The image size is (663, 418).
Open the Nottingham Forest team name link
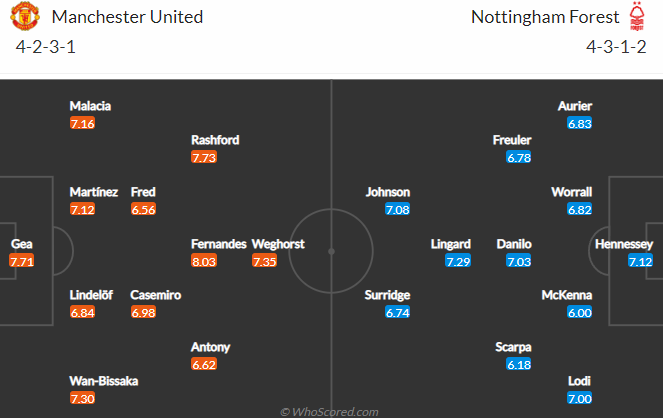tap(545, 17)
